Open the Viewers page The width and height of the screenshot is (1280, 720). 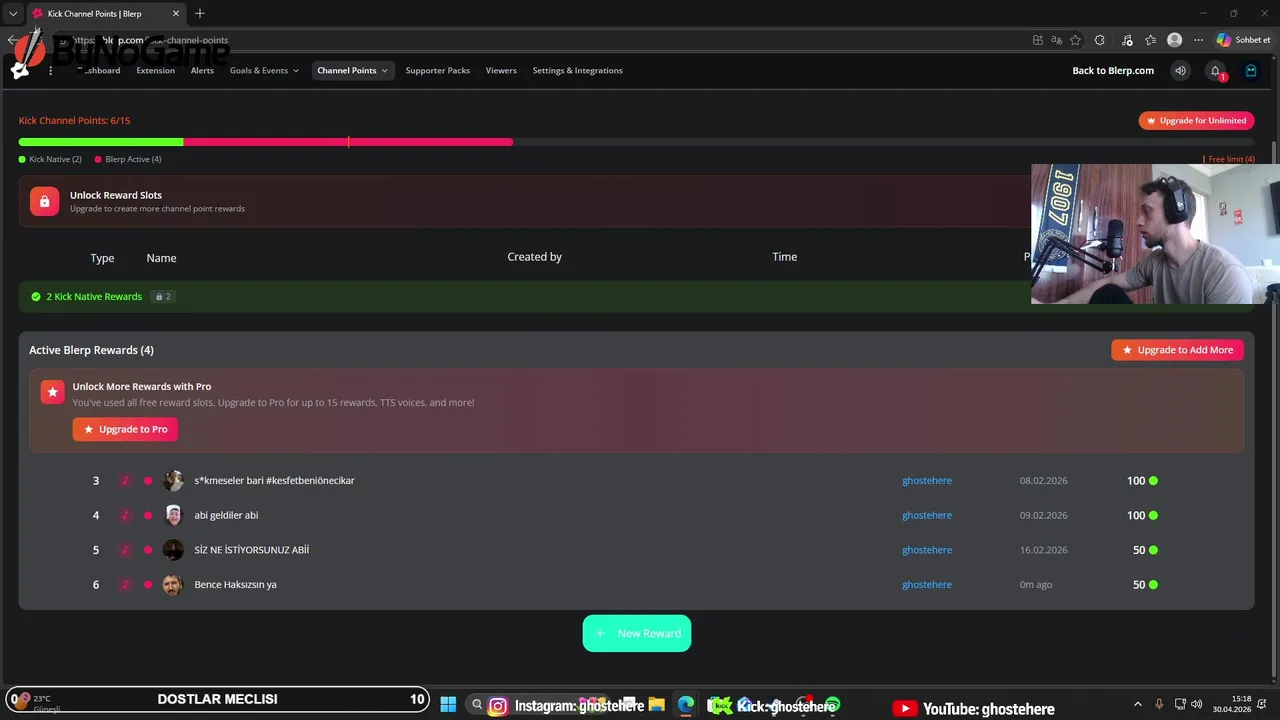click(501, 71)
